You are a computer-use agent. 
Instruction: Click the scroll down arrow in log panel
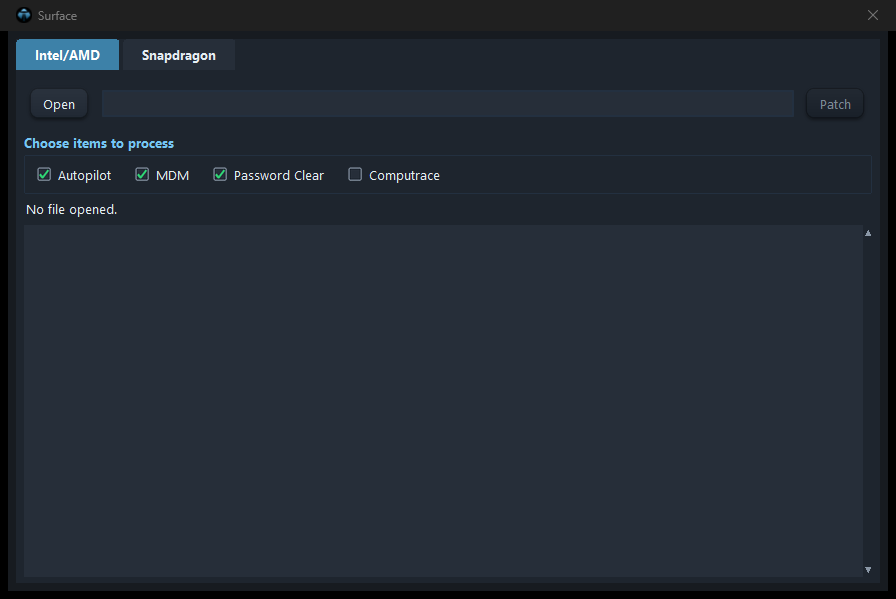(868, 569)
